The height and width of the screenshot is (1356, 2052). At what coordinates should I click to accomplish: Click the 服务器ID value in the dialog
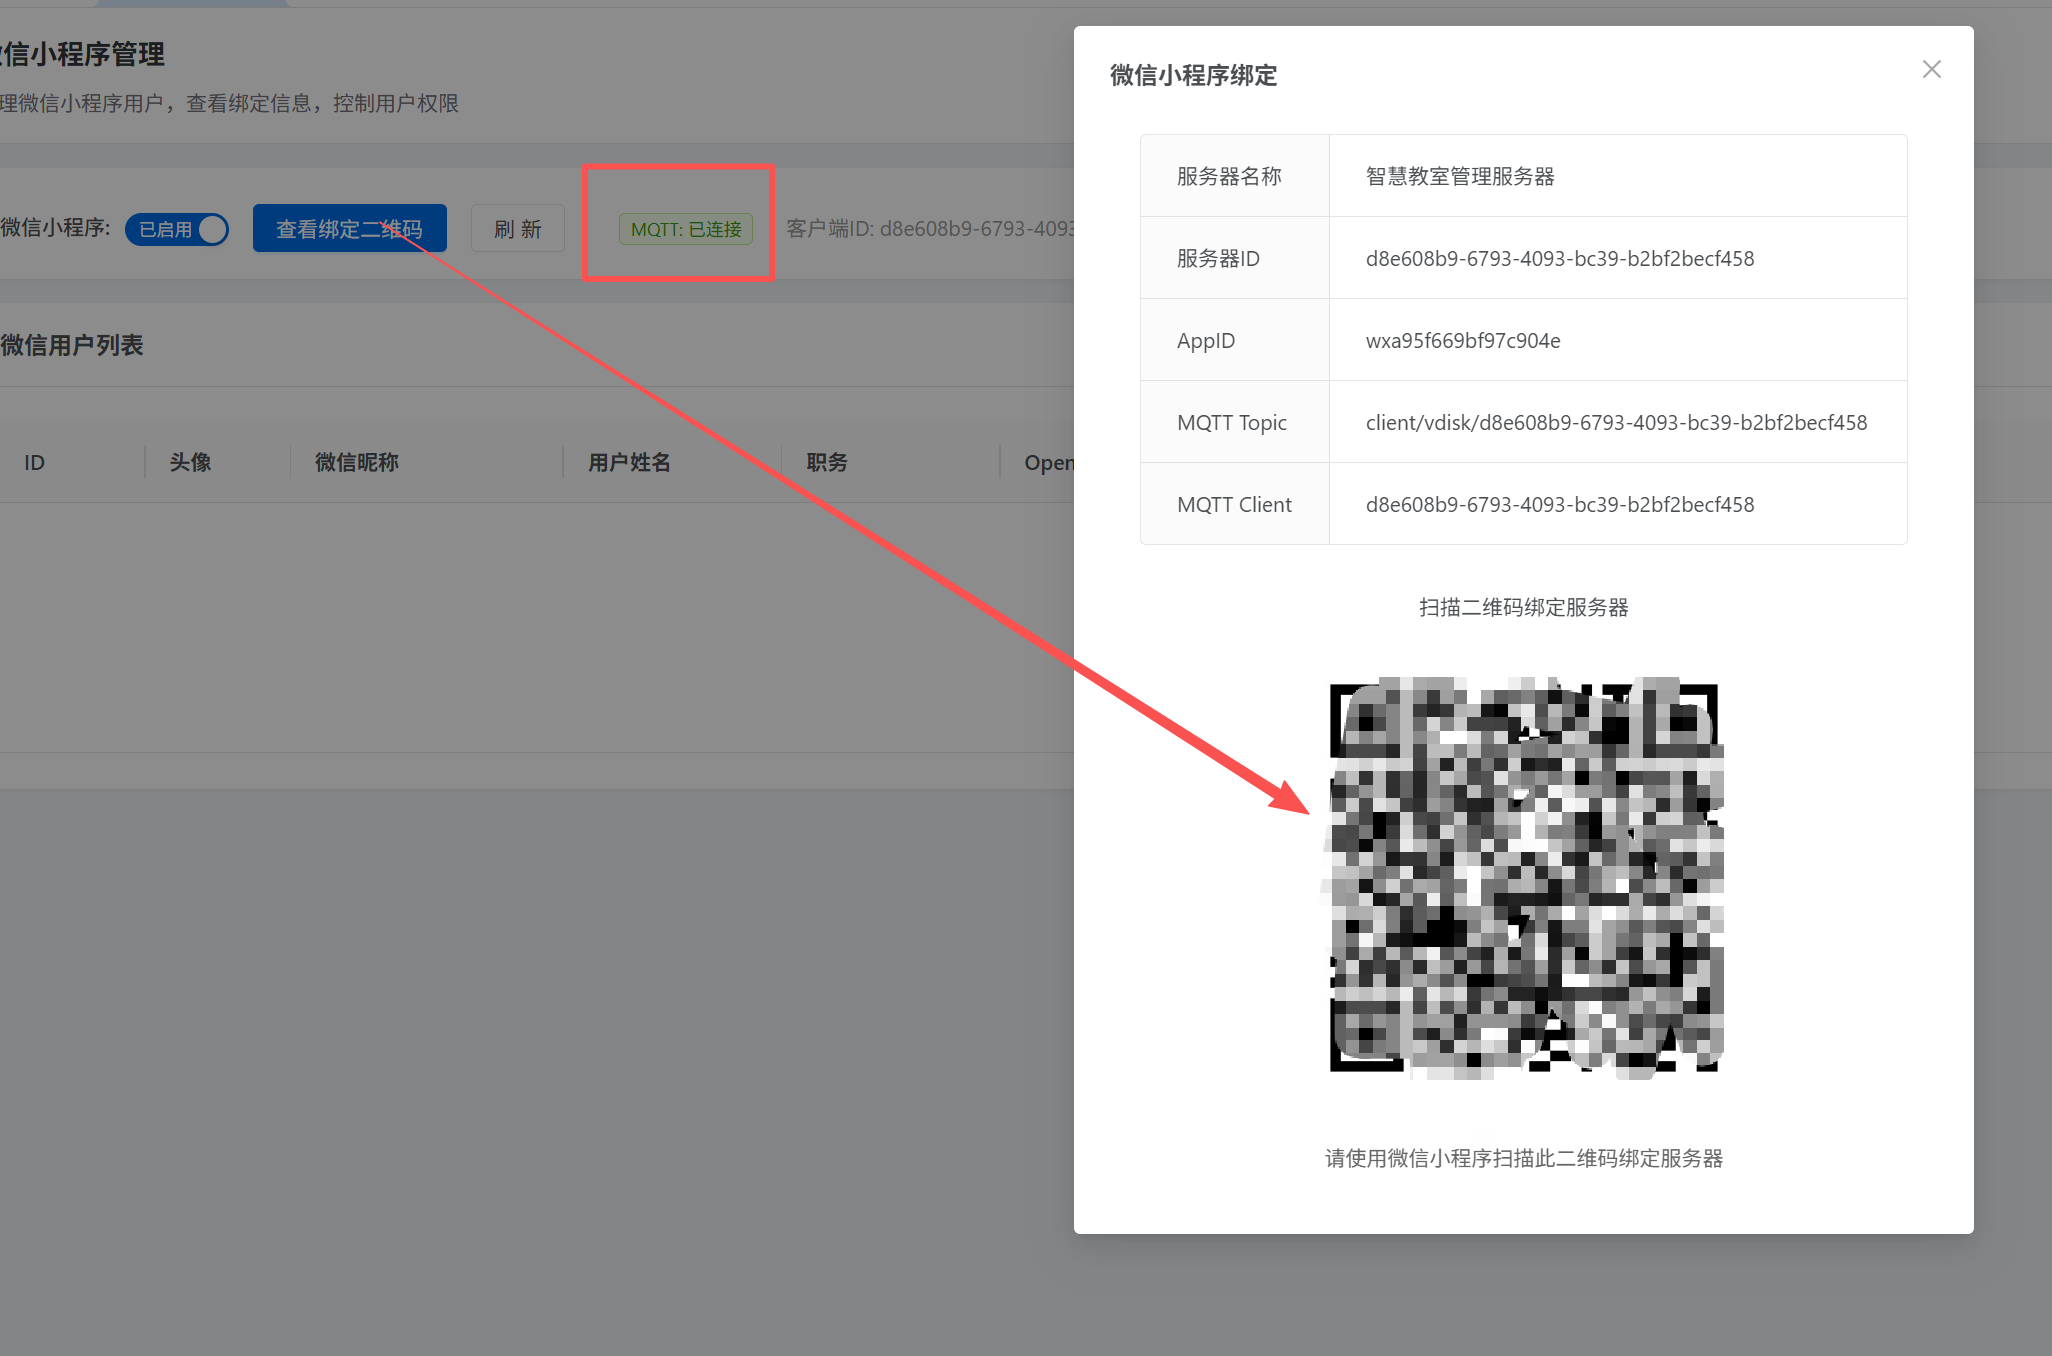[1559, 259]
